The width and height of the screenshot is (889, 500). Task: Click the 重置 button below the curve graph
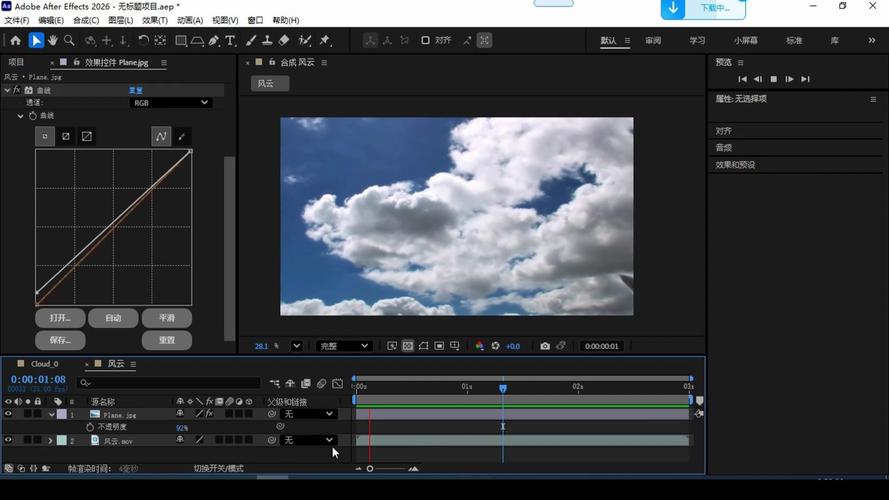pos(167,340)
